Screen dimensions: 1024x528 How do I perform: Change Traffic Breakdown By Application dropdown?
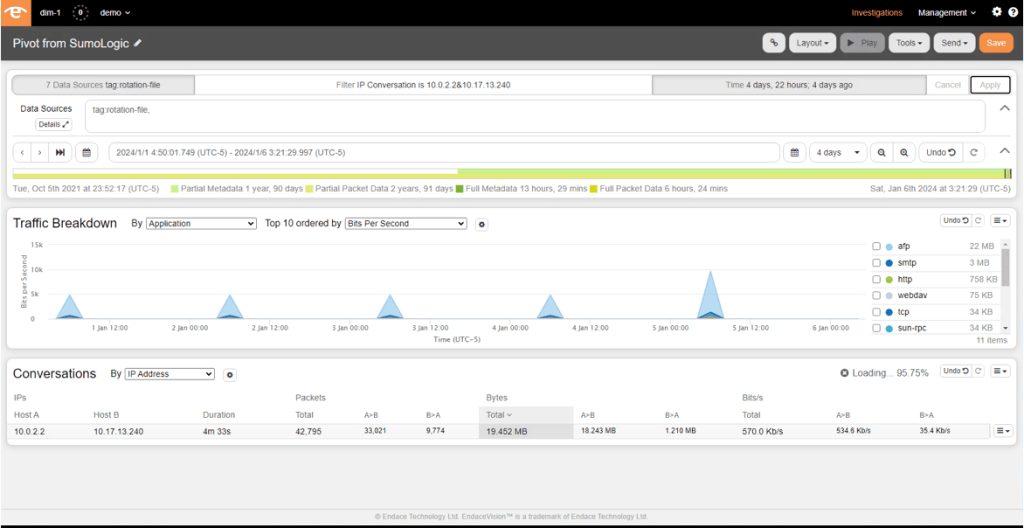point(201,223)
